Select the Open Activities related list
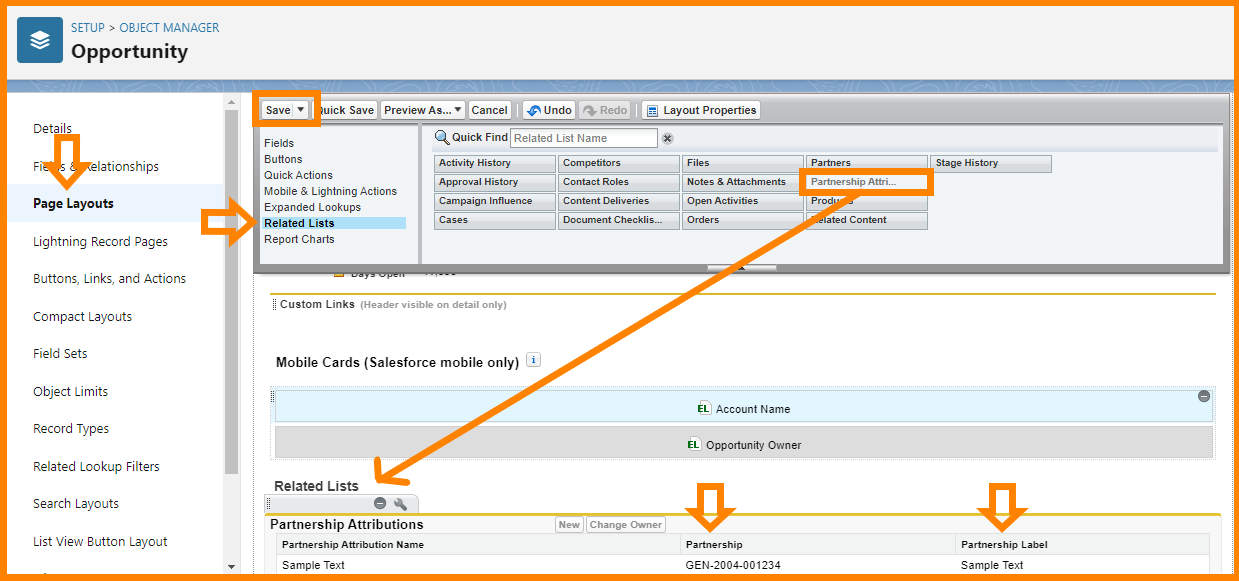Screen dimensions: 1239x581 (742, 201)
